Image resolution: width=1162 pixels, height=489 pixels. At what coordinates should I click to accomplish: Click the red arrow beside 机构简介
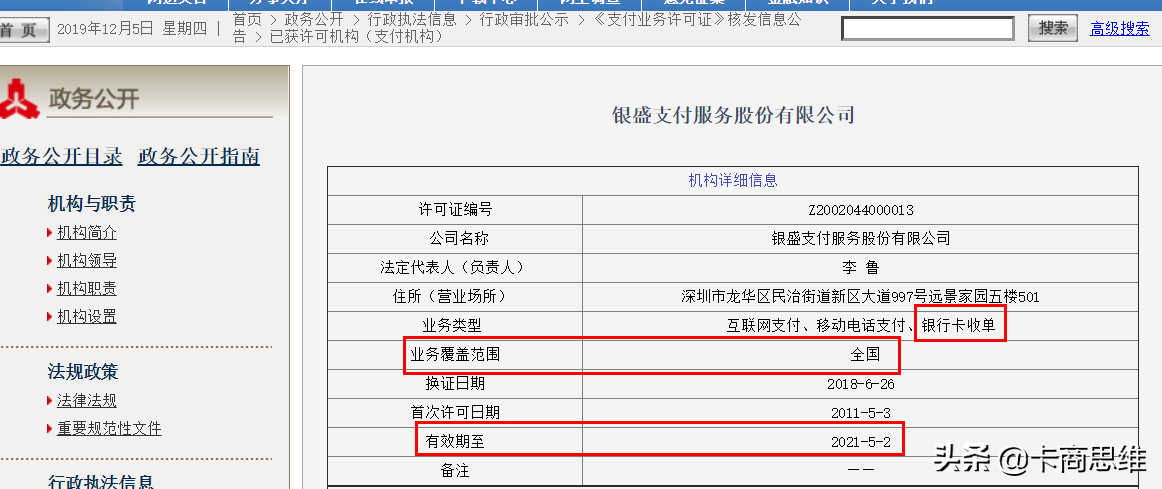tap(50, 233)
